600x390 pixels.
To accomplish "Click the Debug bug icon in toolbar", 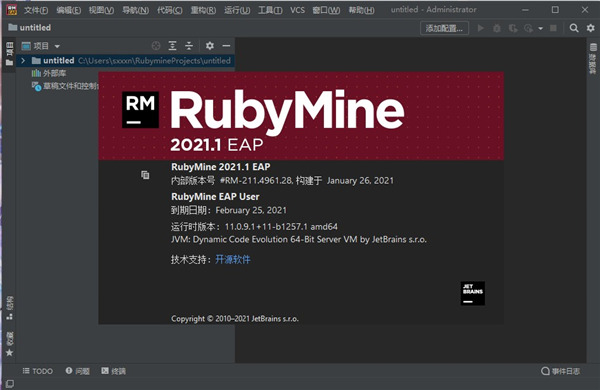I will pyautogui.click(x=497, y=28).
